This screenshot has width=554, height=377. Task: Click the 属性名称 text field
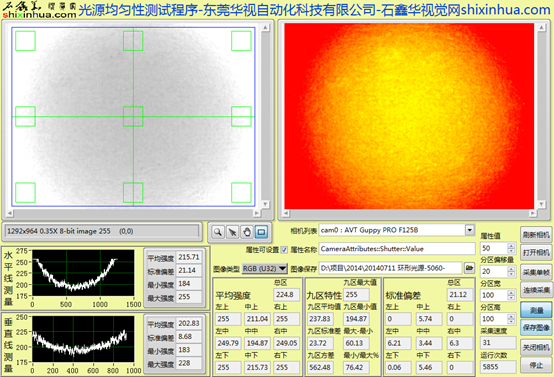(397, 249)
